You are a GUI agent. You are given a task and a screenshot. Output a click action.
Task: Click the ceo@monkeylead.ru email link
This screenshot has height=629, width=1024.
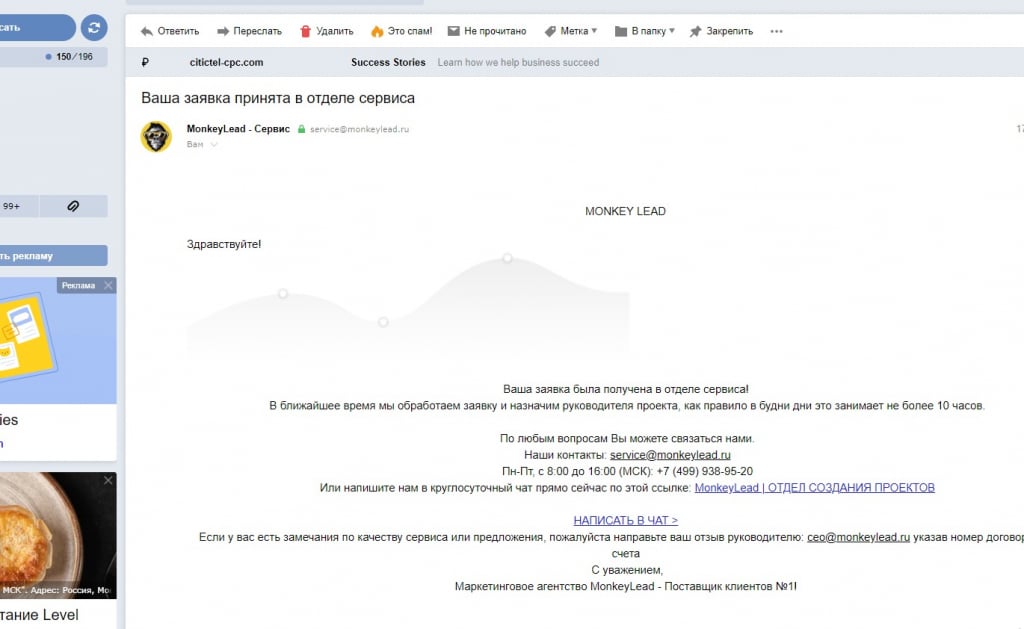pos(858,537)
